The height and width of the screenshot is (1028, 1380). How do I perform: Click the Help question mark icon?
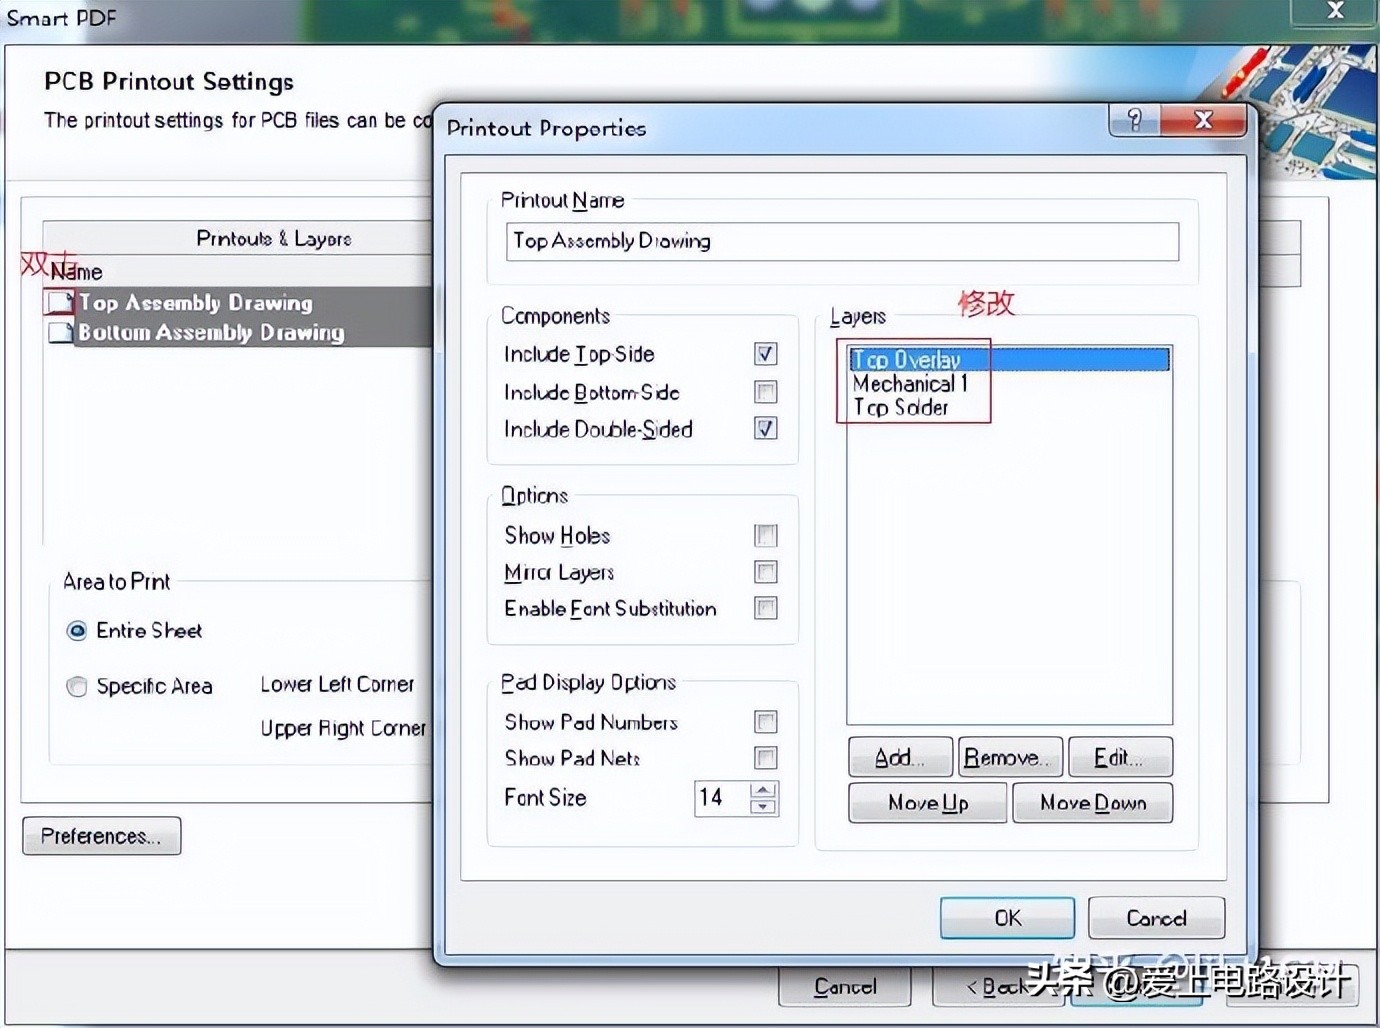1135,119
